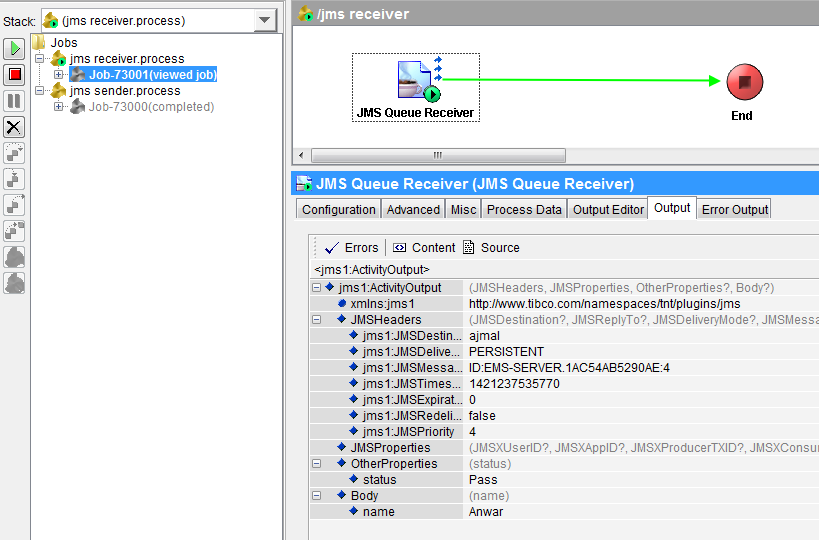Image resolution: width=819 pixels, height=540 pixels.
Task: Select jms sender.process tree entry
Action: [x=116, y=91]
